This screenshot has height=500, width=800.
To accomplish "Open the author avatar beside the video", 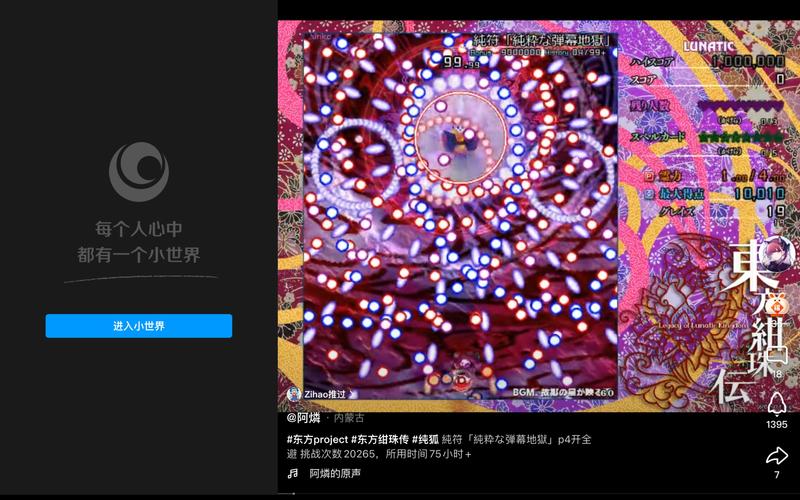I will pos(777,254).
